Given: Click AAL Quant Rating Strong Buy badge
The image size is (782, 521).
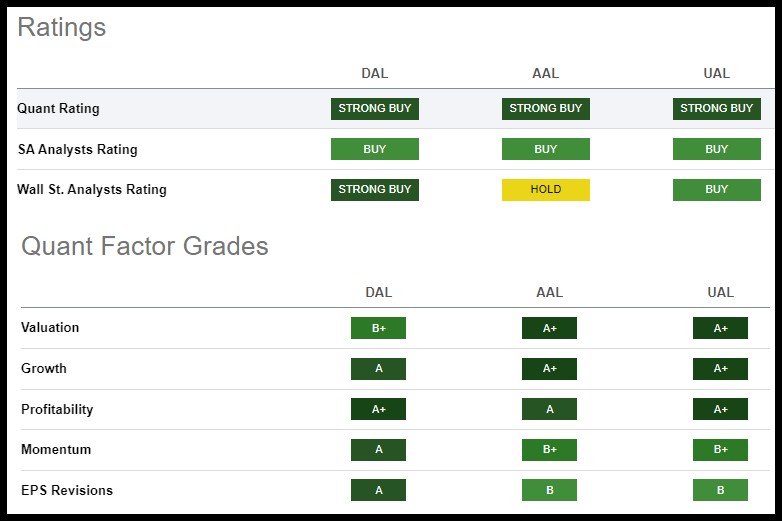Looking at the screenshot, I should click(x=545, y=108).
